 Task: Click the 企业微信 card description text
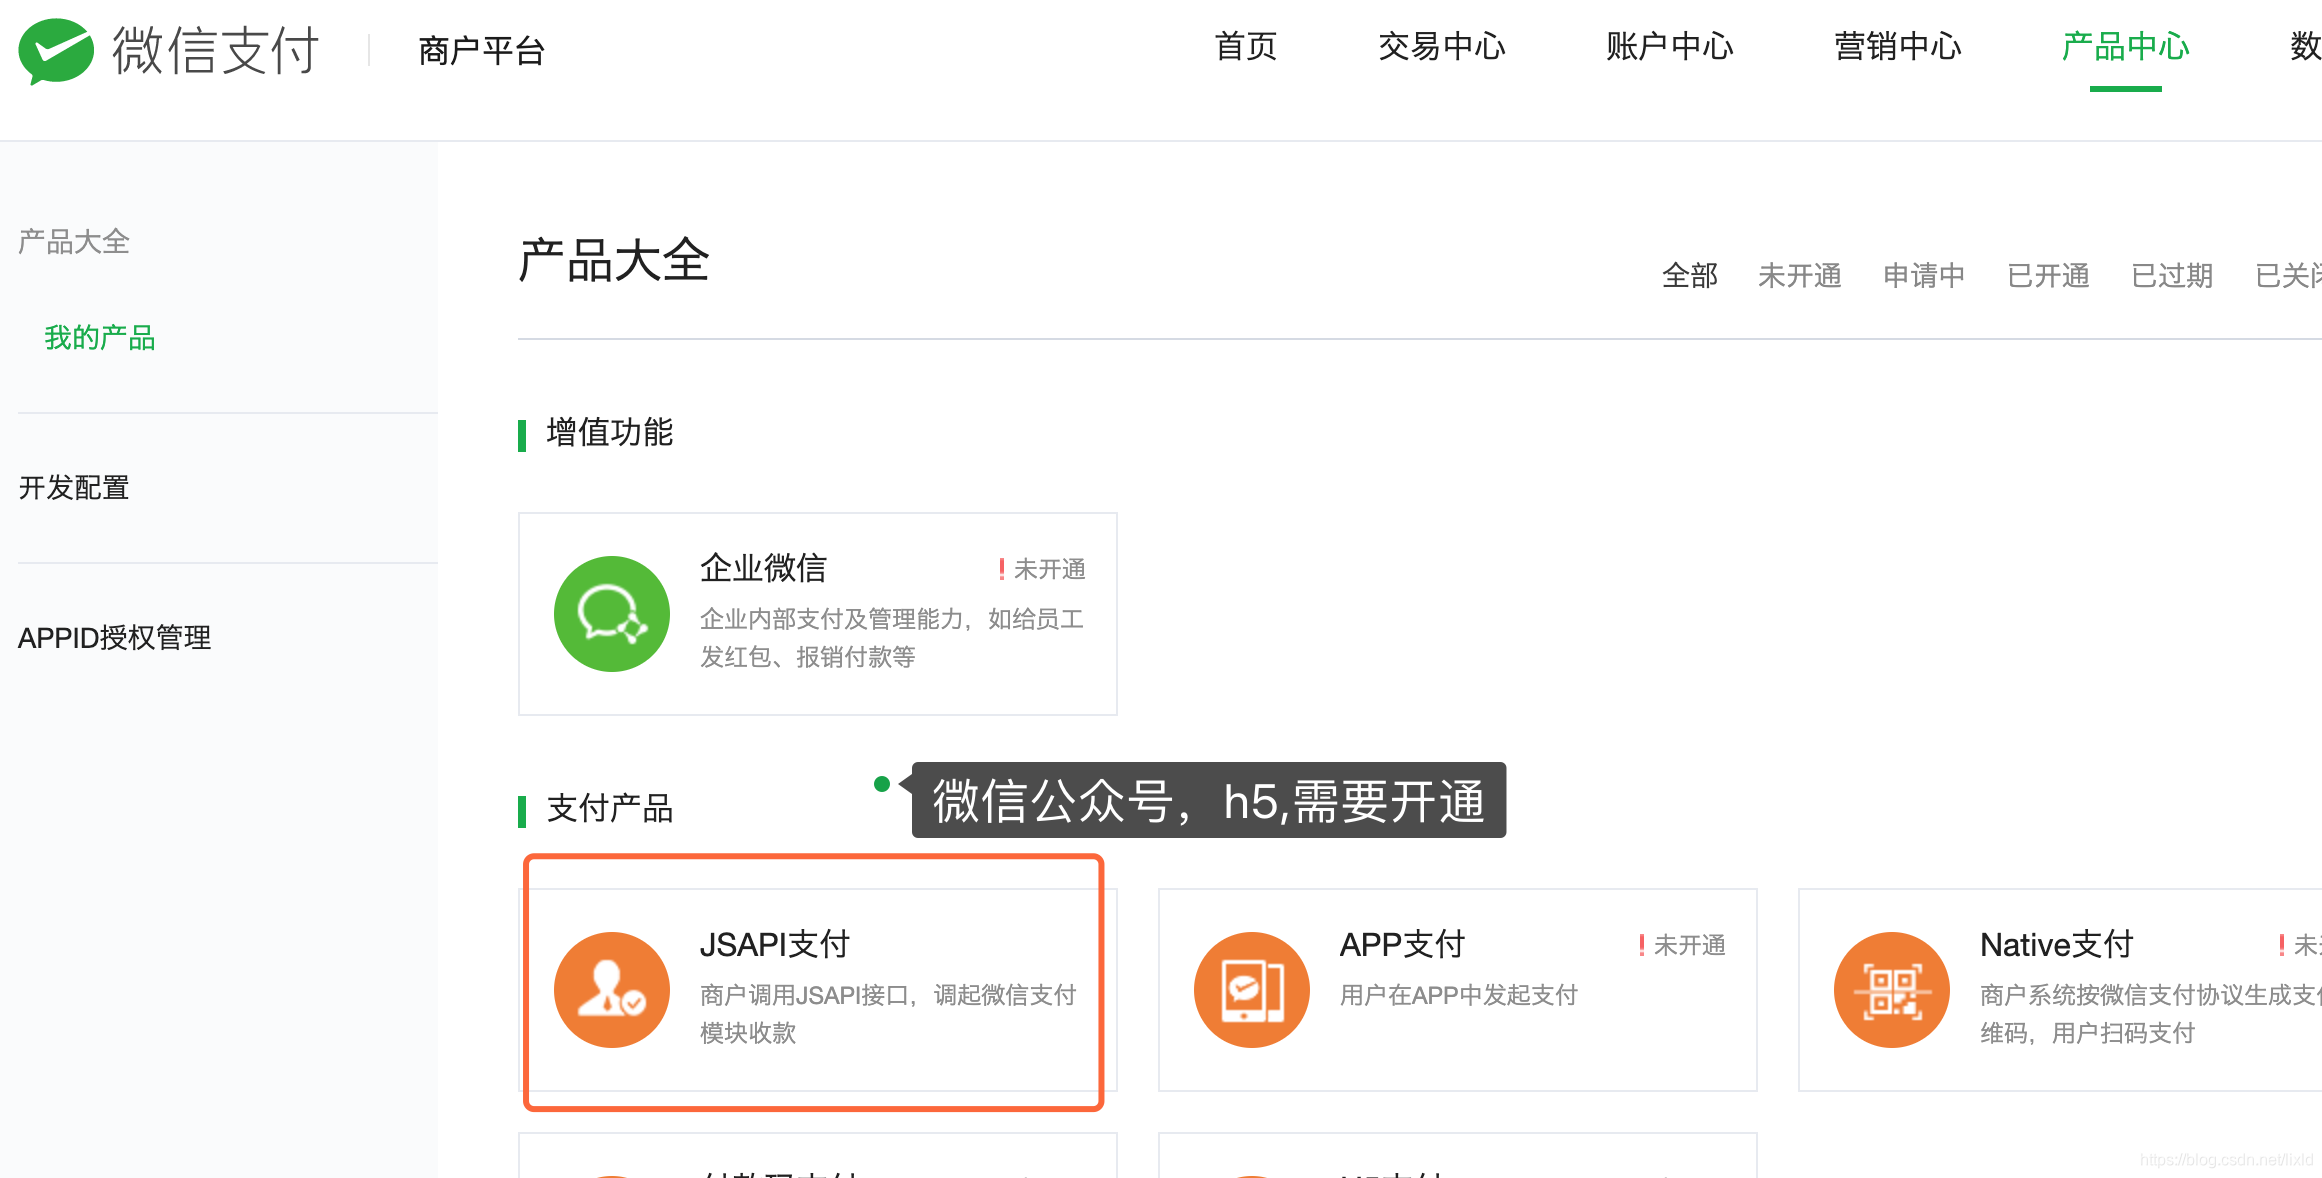pyautogui.click(x=891, y=638)
